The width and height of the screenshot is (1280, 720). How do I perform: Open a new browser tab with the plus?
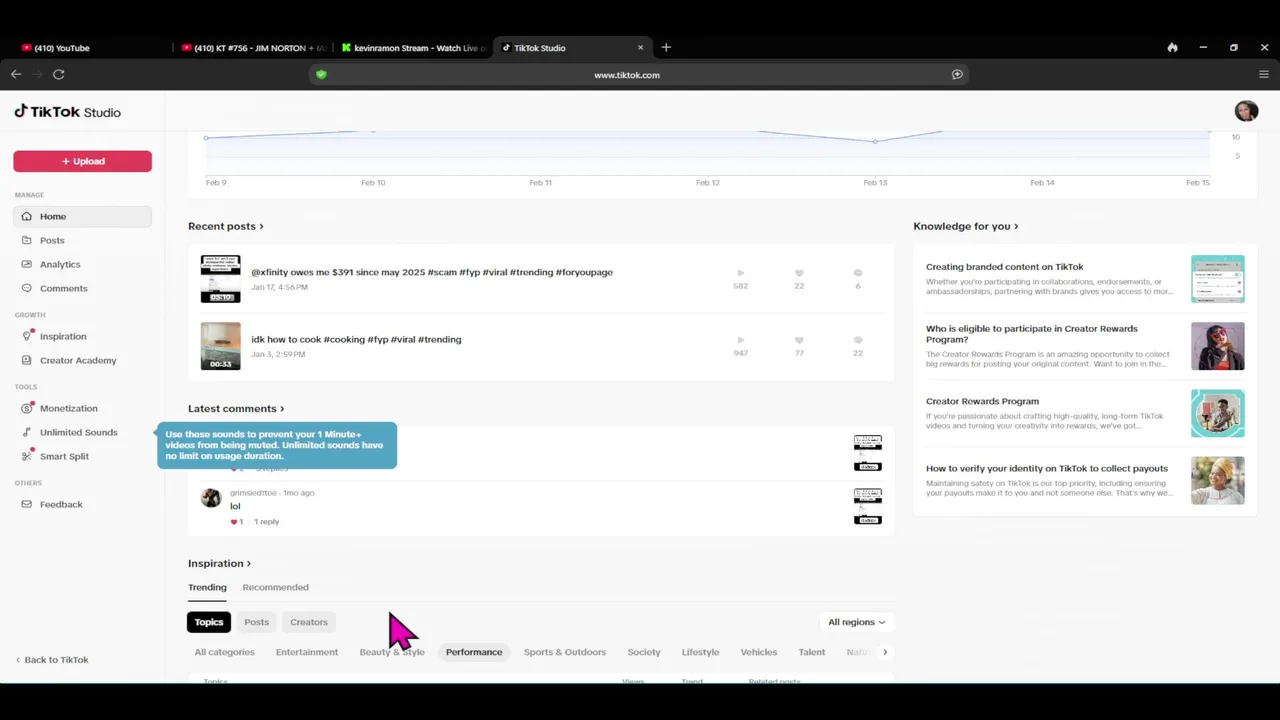point(666,47)
